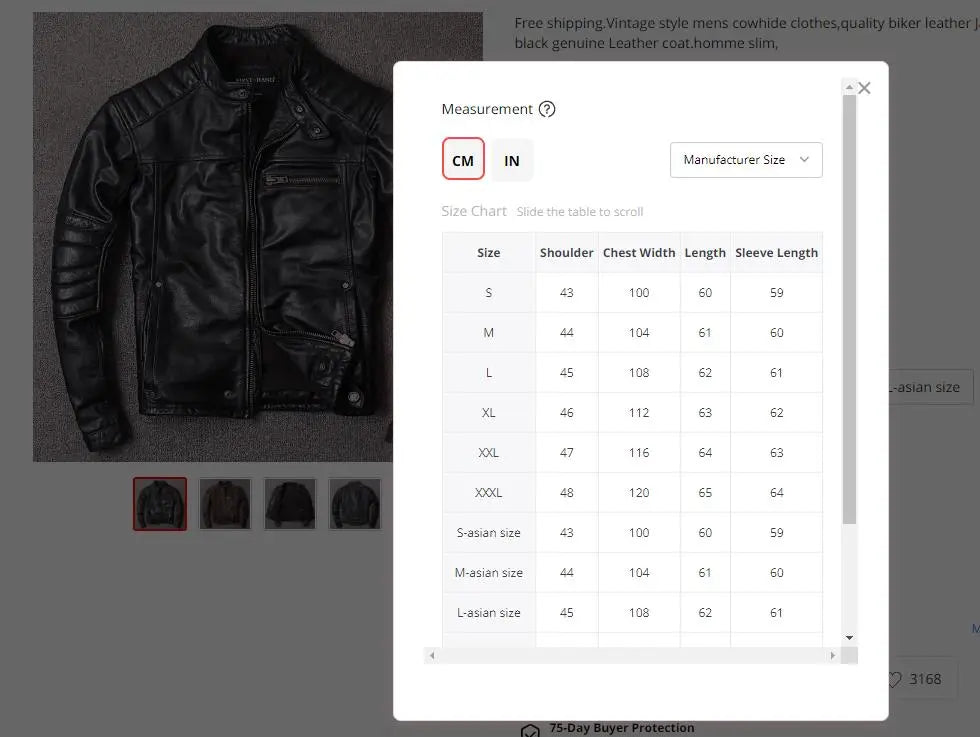Viewport: 980px width, 737px height.
Task: Switch to the Size Chart section heading
Action: click(x=474, y=211)
